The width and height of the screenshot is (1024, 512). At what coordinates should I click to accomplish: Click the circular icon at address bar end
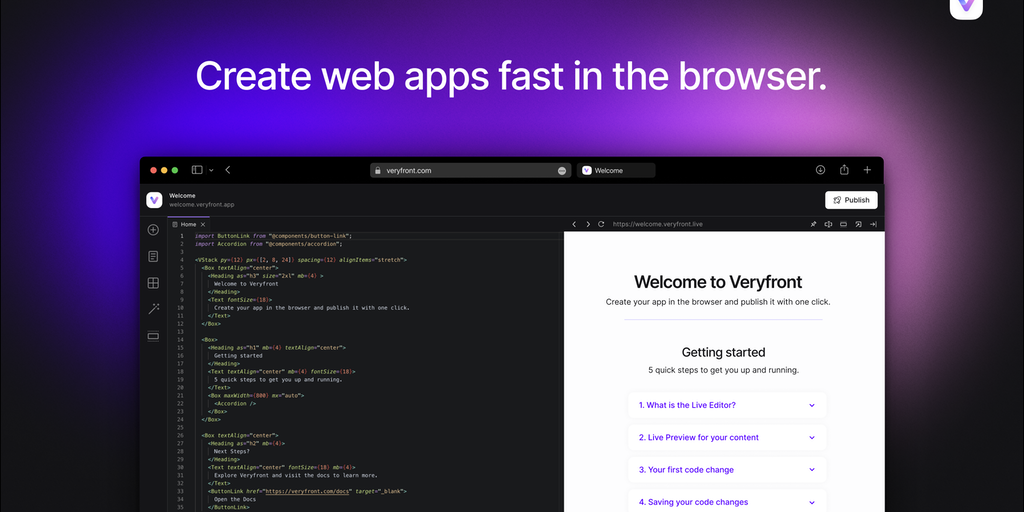[x=562, y=170]
